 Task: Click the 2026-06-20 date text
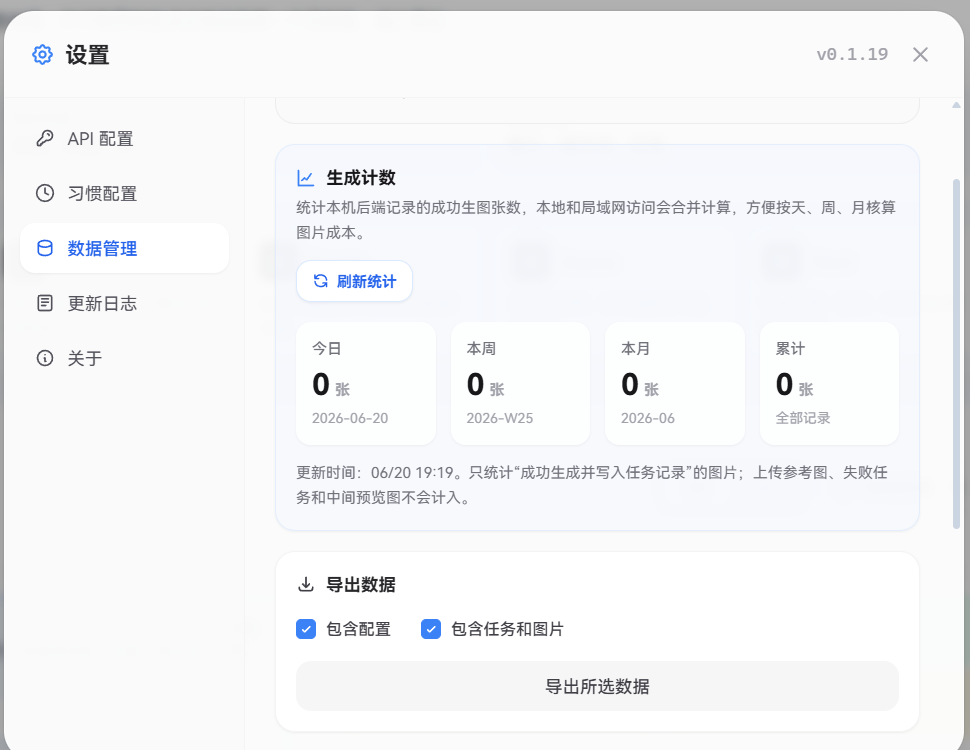point(350,418)
